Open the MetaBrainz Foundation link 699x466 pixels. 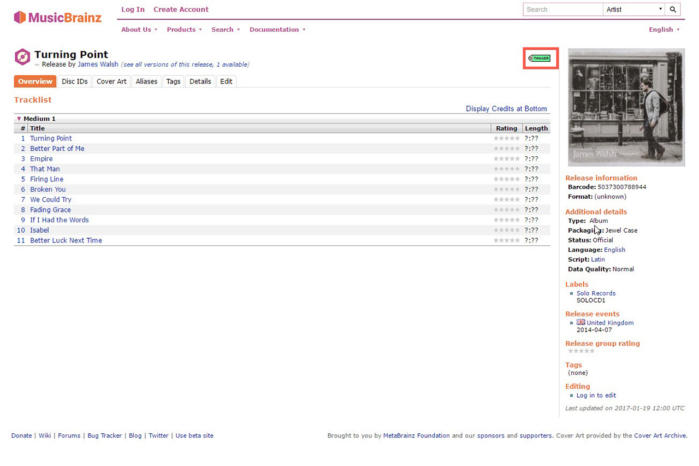tap(416, 436)
